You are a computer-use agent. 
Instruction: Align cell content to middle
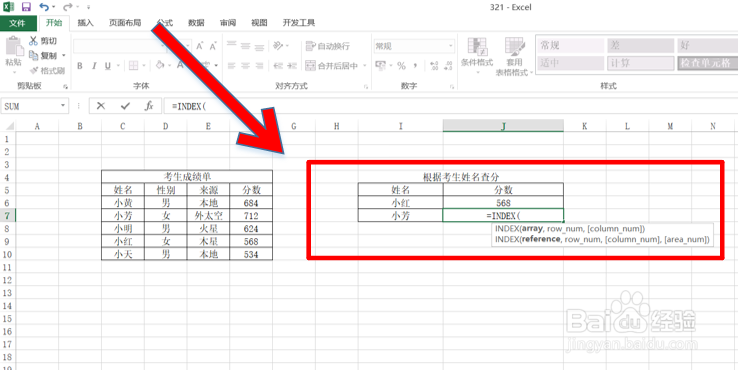245,46
